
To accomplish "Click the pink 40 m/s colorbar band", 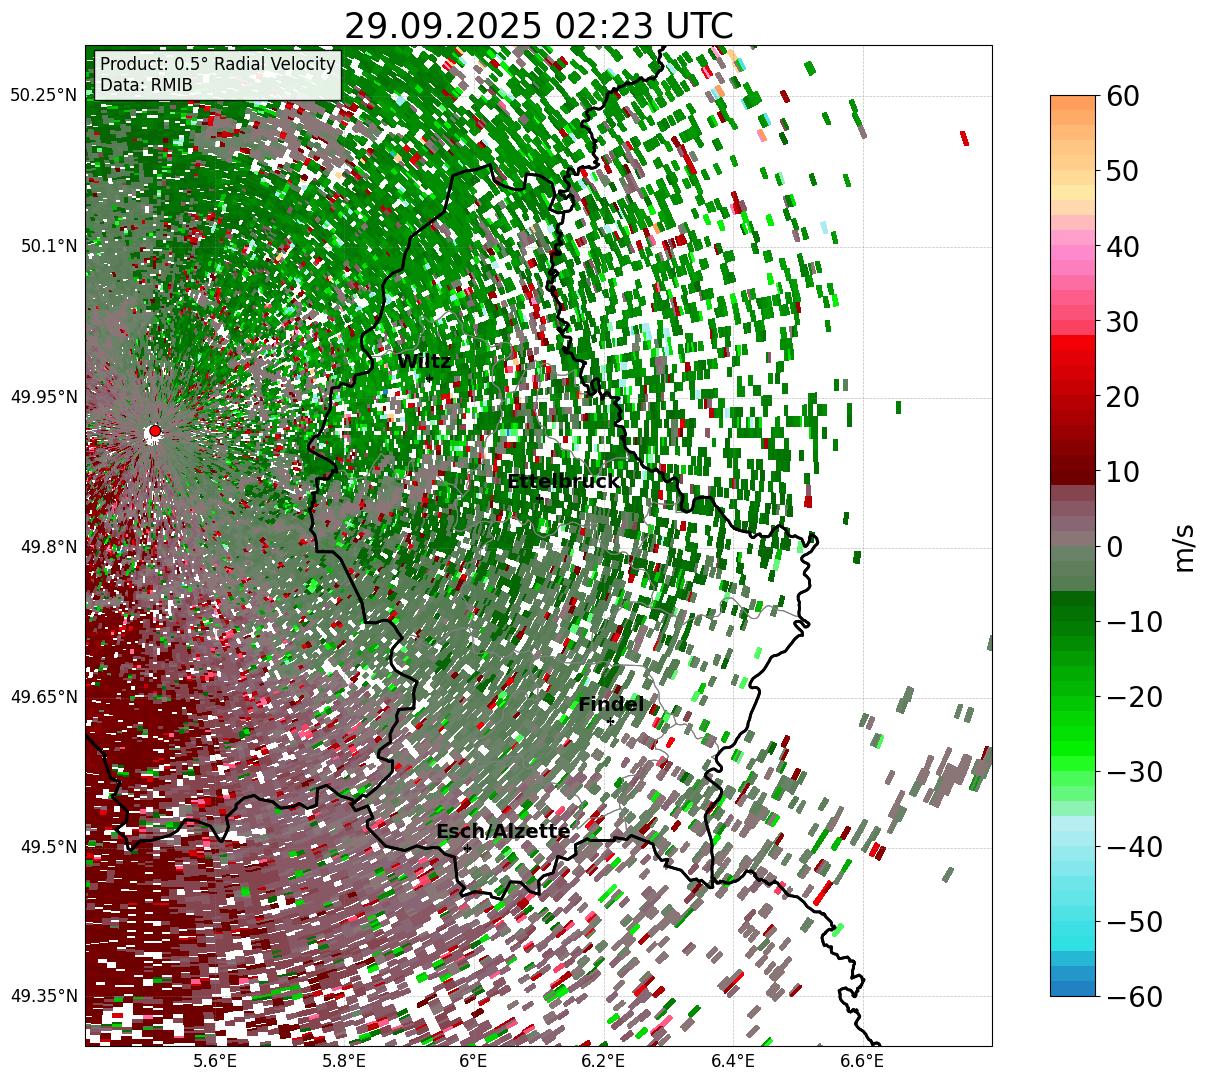I will click(x=1073, y=246).
